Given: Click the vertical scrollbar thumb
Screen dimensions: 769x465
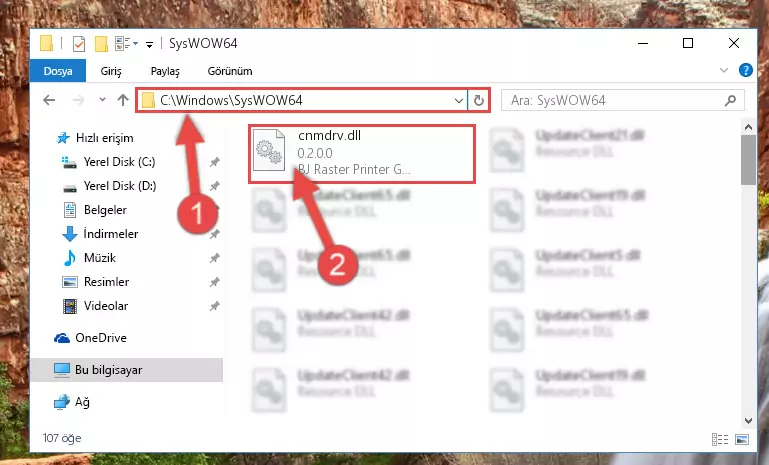Looking at the screenshot, I should pyautogui.click(x=748, y=160).
